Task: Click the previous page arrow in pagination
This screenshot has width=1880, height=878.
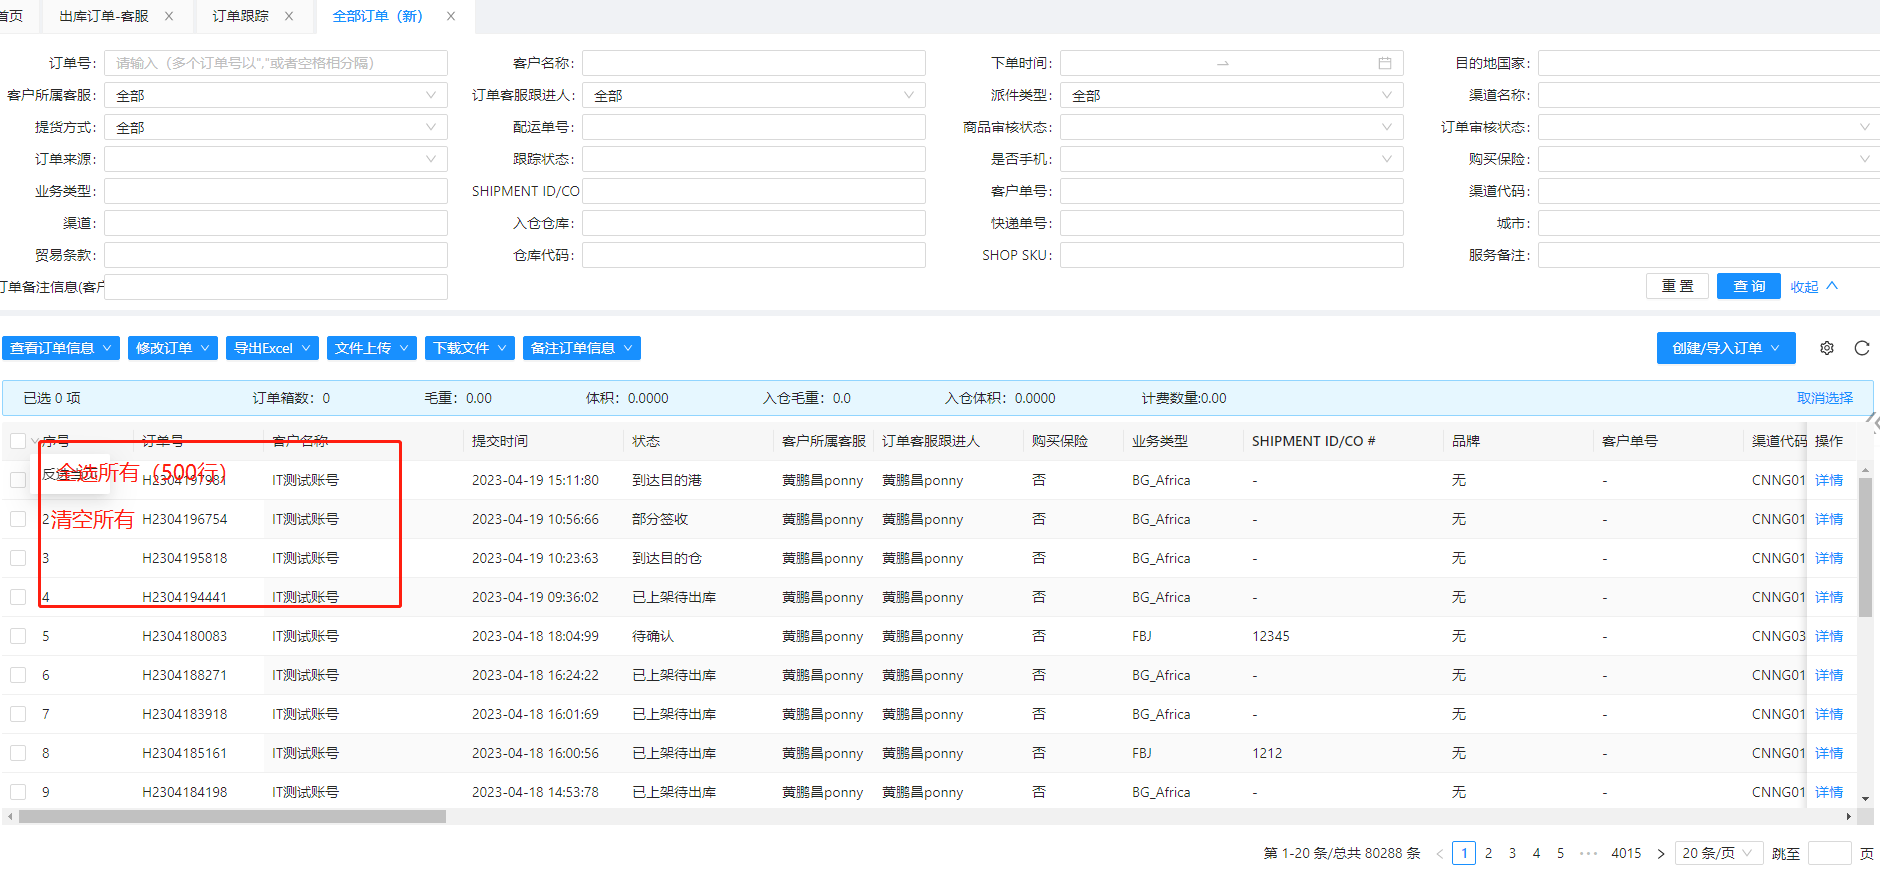Action: click(1440, 853)
